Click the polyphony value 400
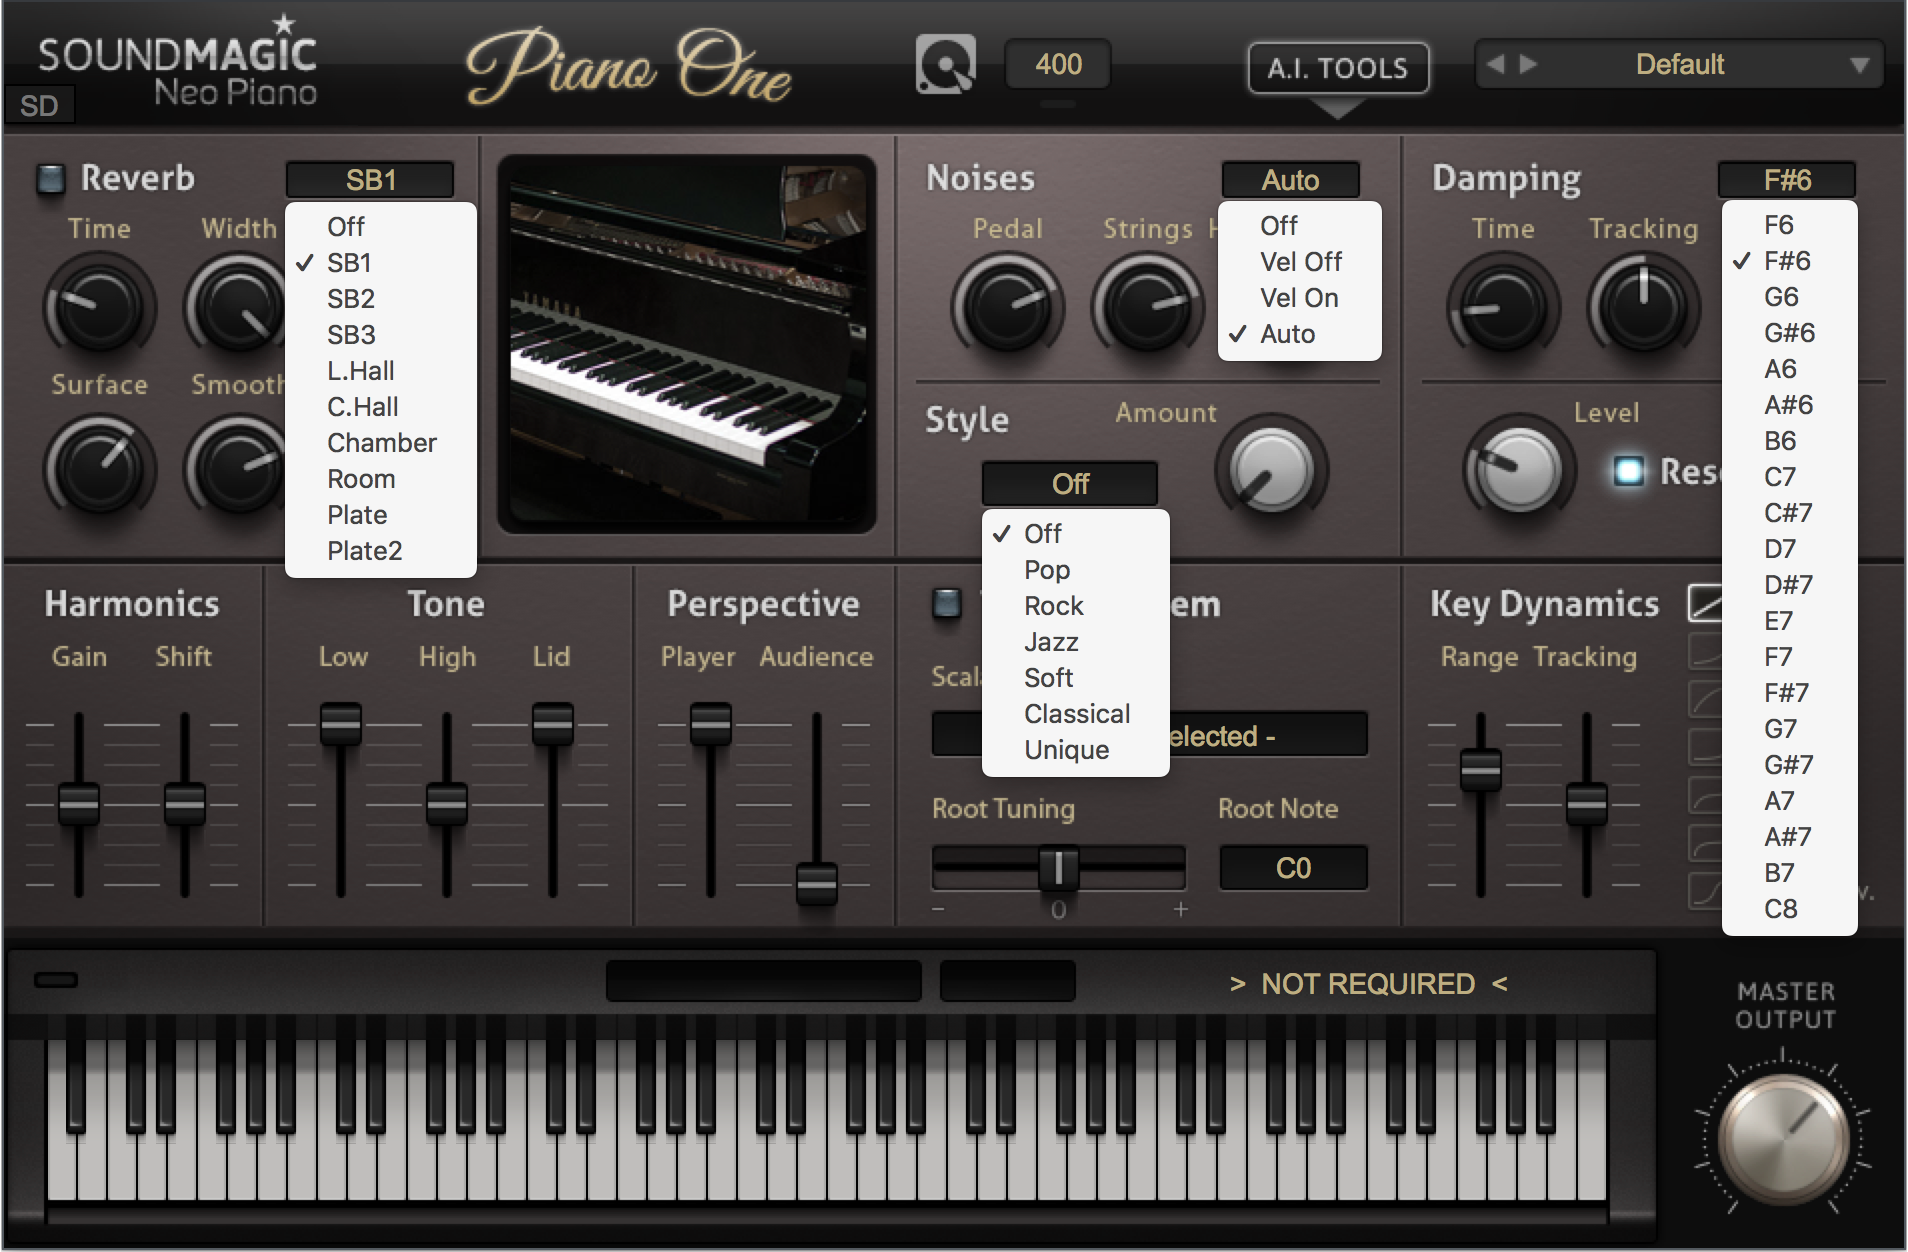Viewport: 1908px width, 1252px height. click(x=1058, y=65)
